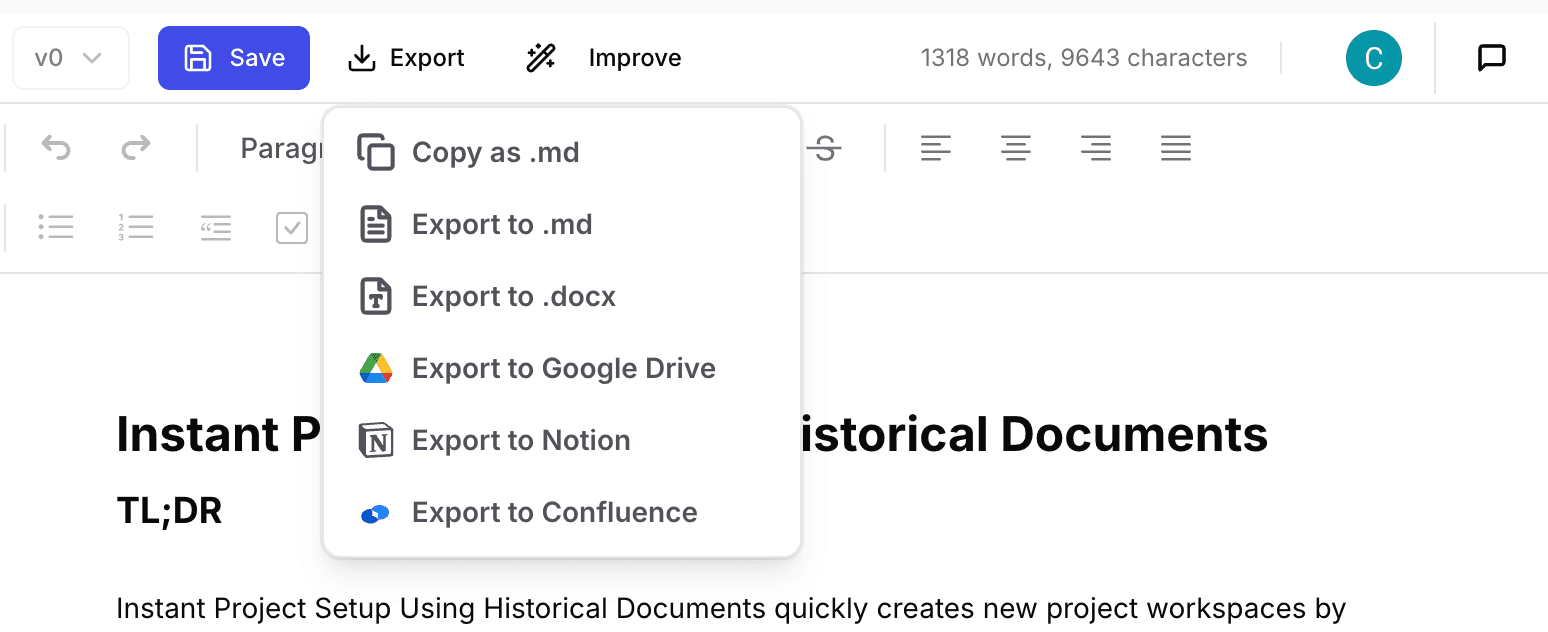This screenshot has width=1548, height=632.
Task: Open the v0 version dropdown
Action: [70, 57]
